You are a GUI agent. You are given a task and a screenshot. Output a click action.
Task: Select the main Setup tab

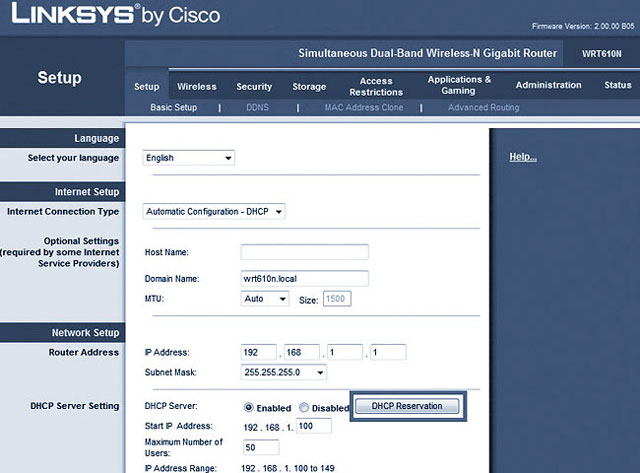click(147, 87)
